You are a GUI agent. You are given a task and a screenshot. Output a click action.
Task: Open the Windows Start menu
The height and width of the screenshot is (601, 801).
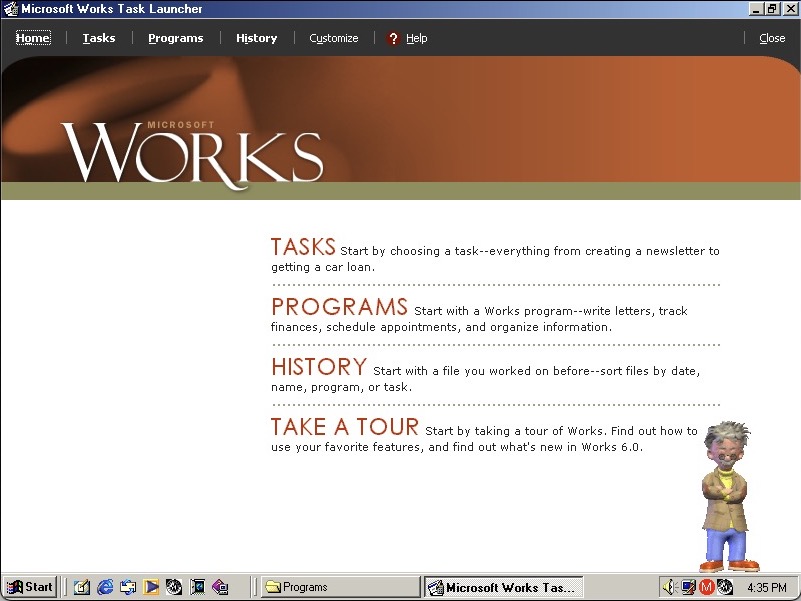pos(30,587)
